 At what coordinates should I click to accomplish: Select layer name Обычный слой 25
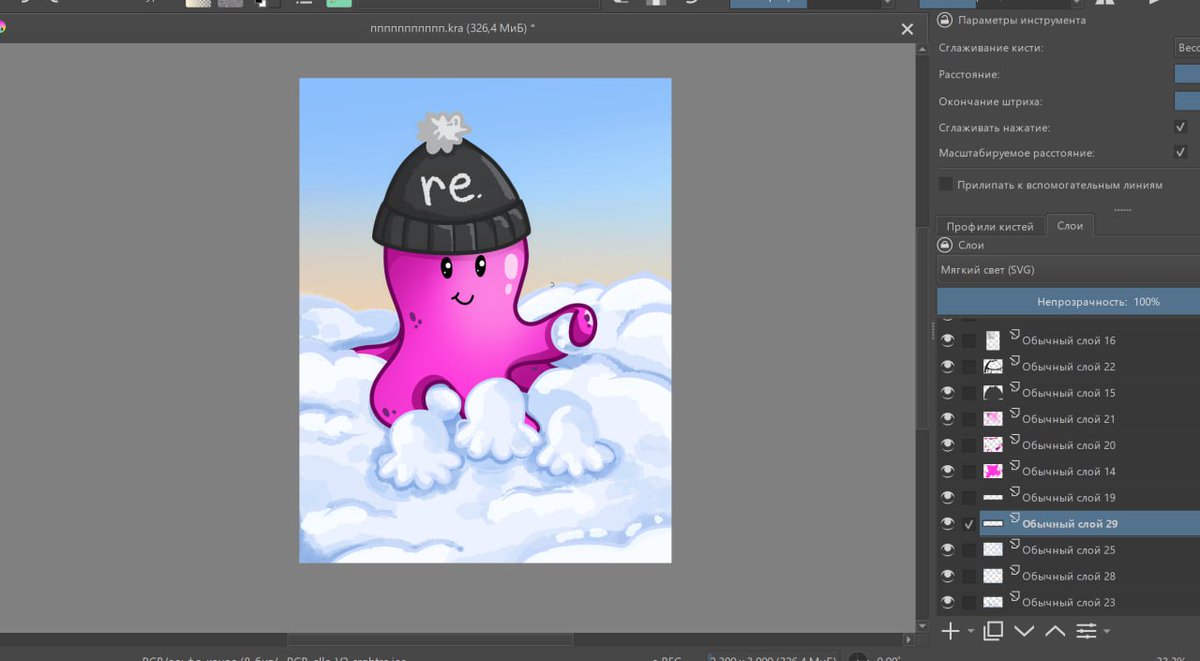pyautogui.click(x=1068, y=550)
